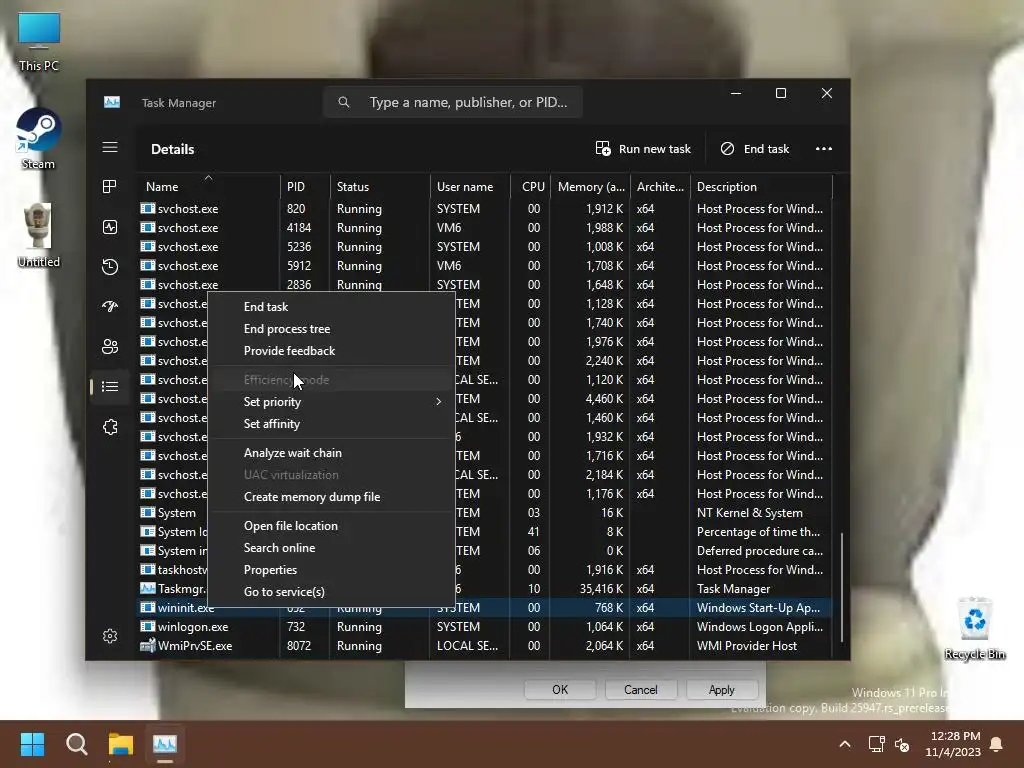Click the End task toolbar button

755,149
